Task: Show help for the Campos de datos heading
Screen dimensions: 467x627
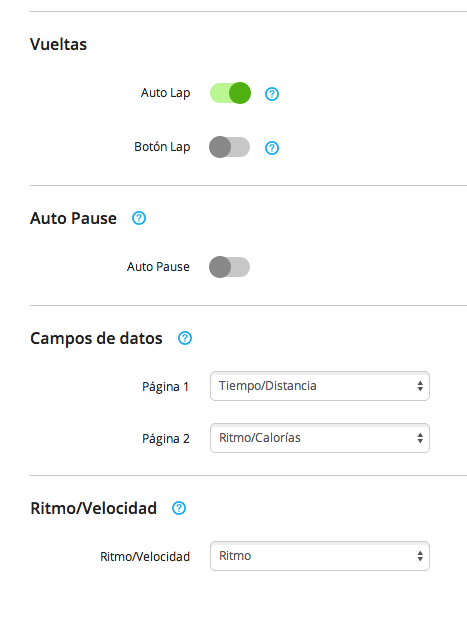Action: pos(185,338)
